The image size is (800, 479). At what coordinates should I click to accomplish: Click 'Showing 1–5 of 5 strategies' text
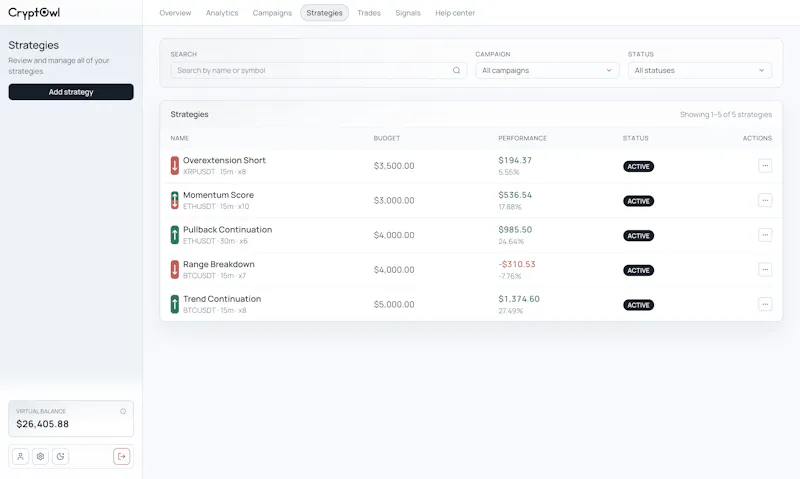(726, 115)
